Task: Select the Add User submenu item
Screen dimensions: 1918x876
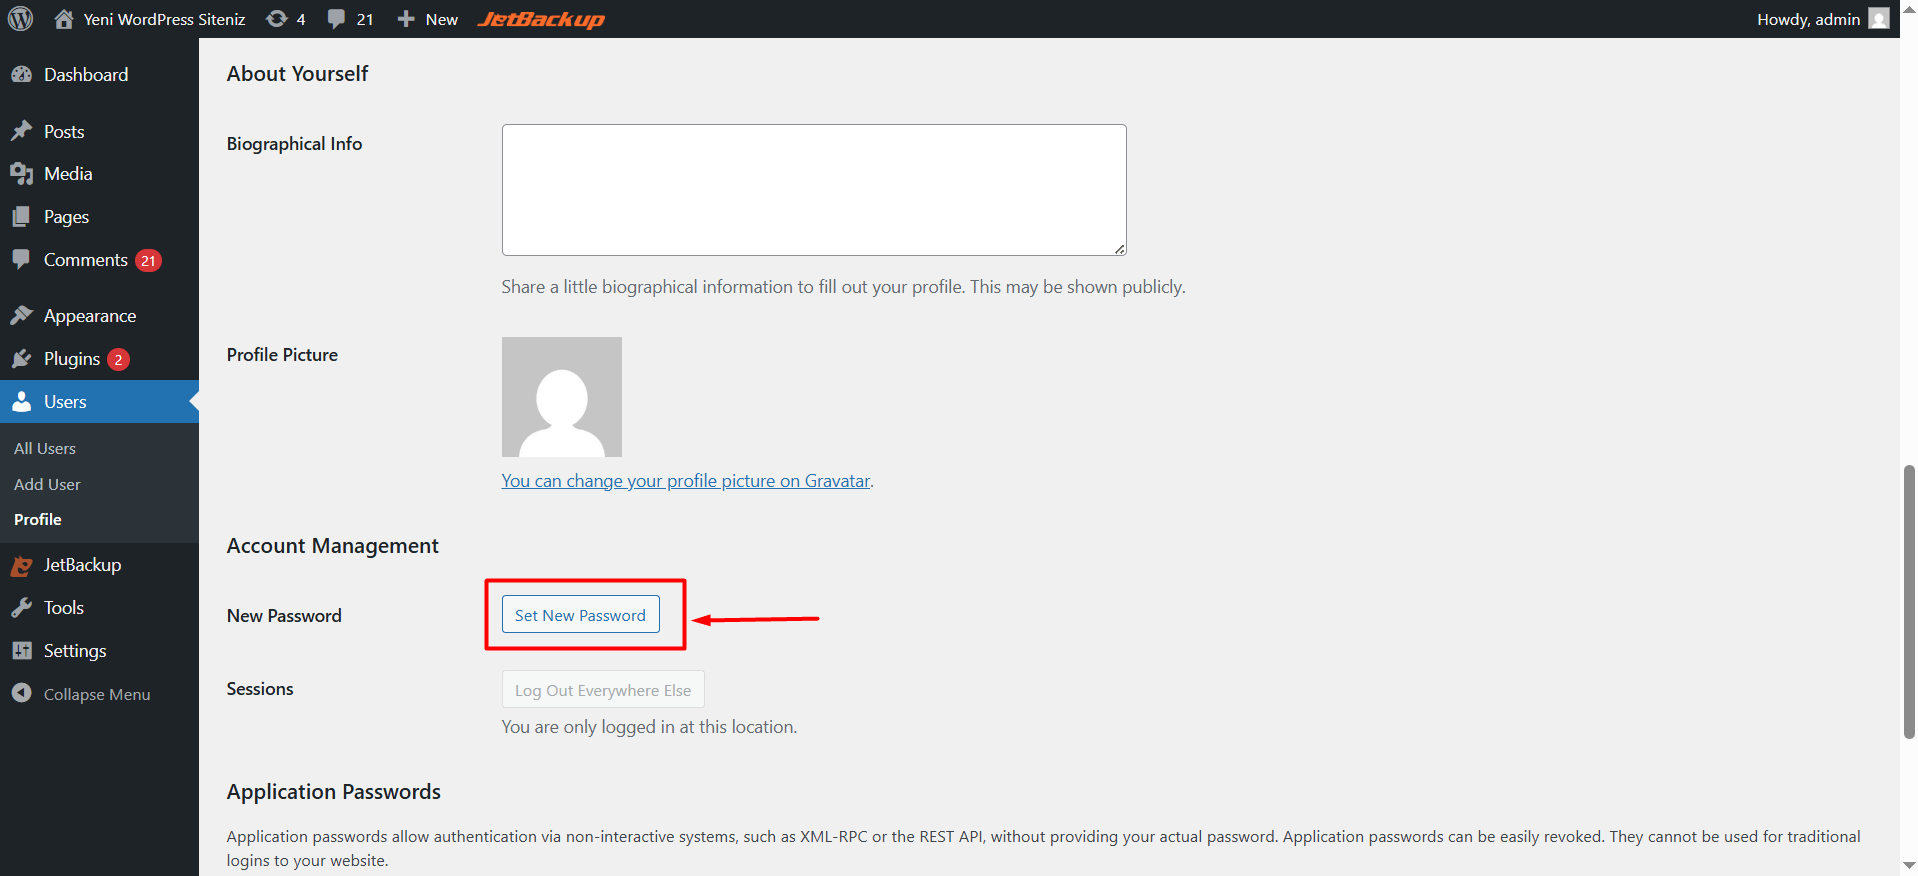Action: pyautogui.click(x=47, y=484)
